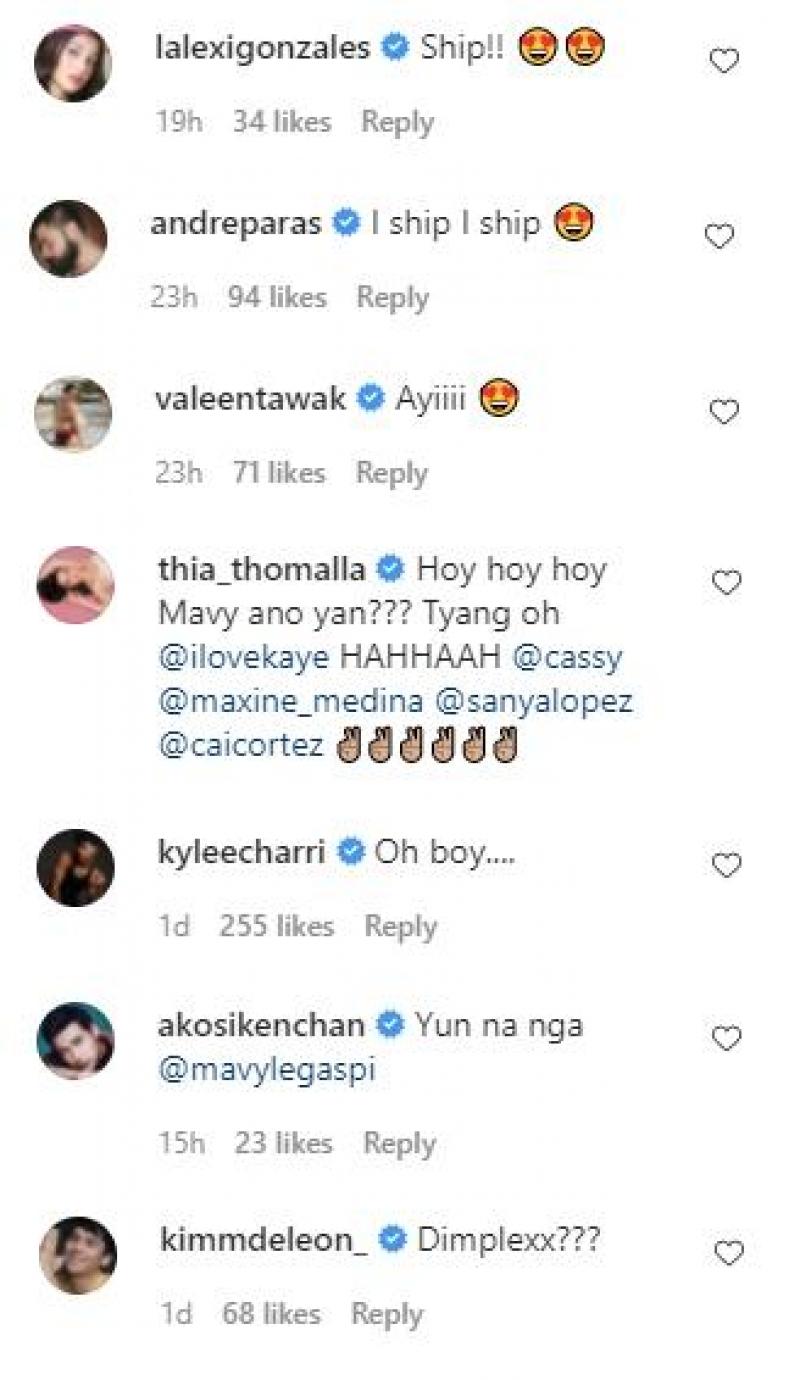This screenshot has height=1380, width=800.
Task: Open valeentawak's profile via username
Action: pos(251,399)
